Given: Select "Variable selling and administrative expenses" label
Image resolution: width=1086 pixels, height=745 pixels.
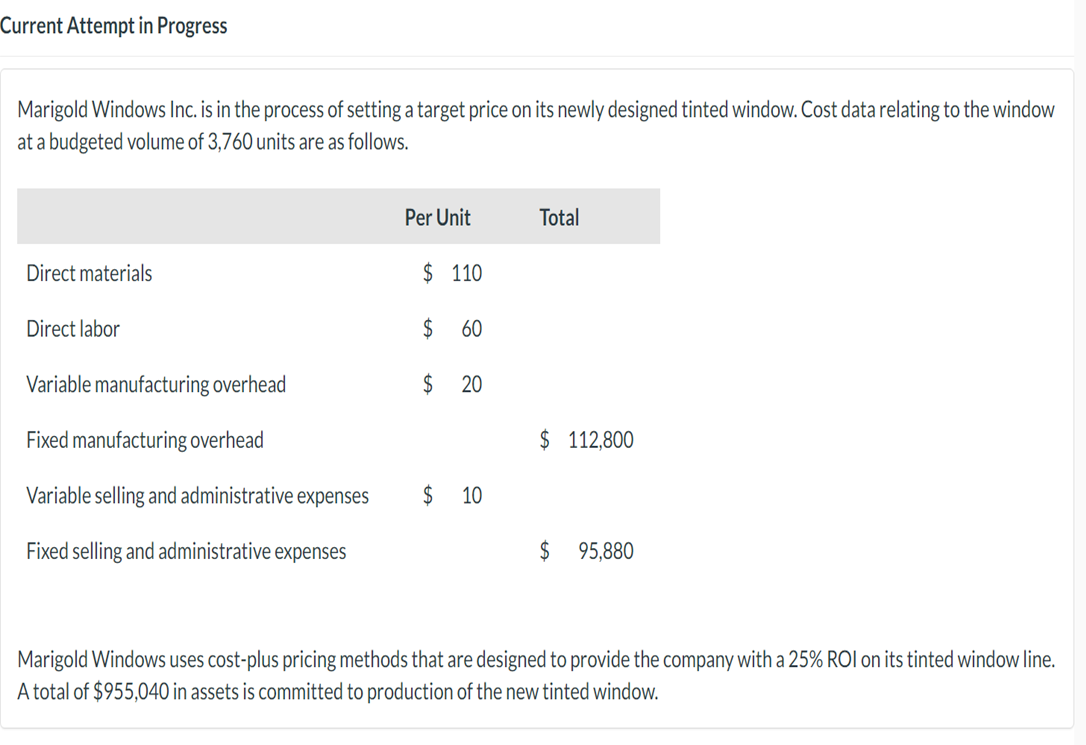Looking at the screenshot, I should 197,496.
